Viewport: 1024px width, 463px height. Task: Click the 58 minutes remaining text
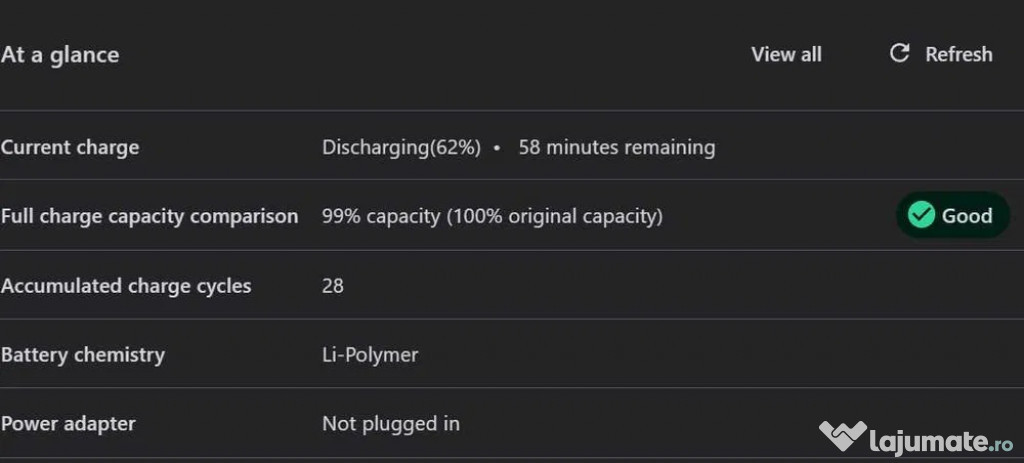click(x=616, y=148)
